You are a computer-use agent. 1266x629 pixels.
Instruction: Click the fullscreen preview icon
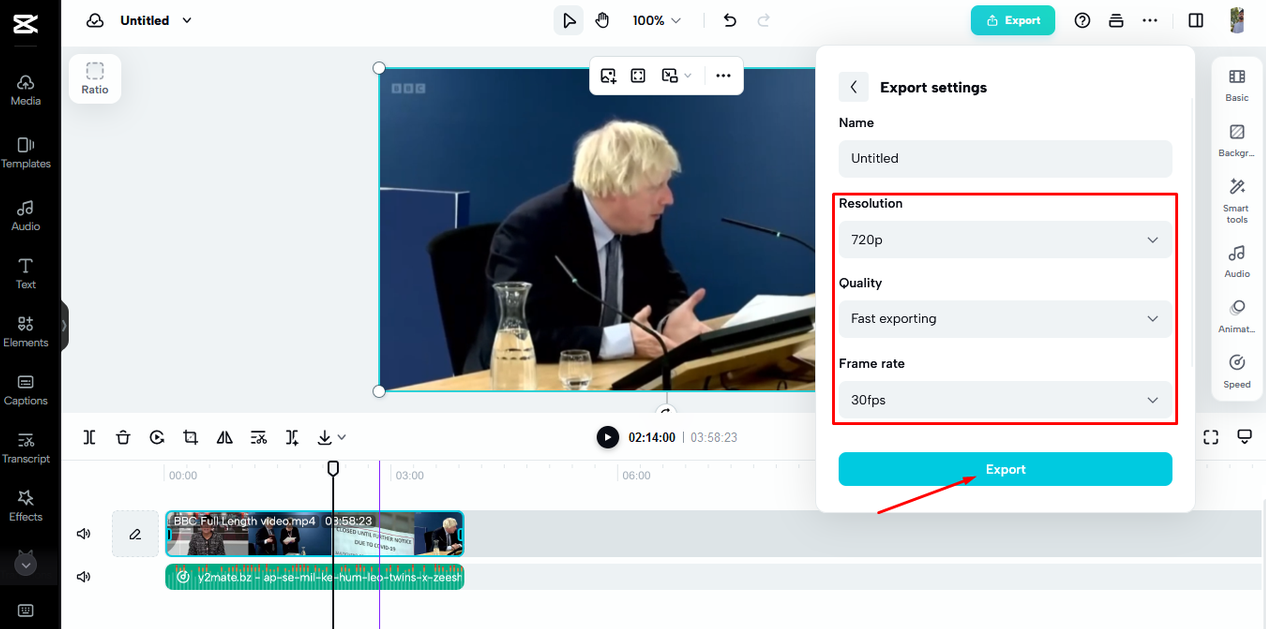[x=1211, y=437]
